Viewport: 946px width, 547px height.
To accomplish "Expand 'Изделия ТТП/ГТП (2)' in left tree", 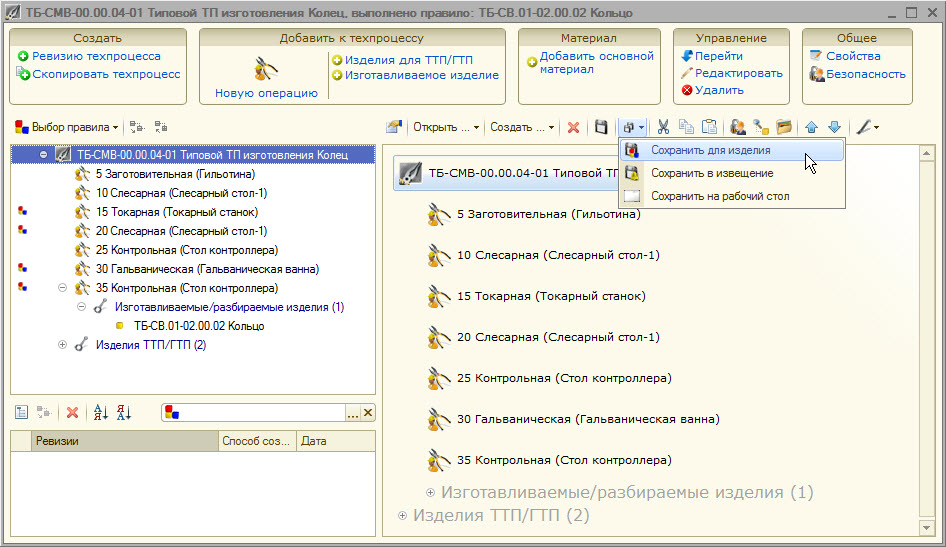I will 62,345.
